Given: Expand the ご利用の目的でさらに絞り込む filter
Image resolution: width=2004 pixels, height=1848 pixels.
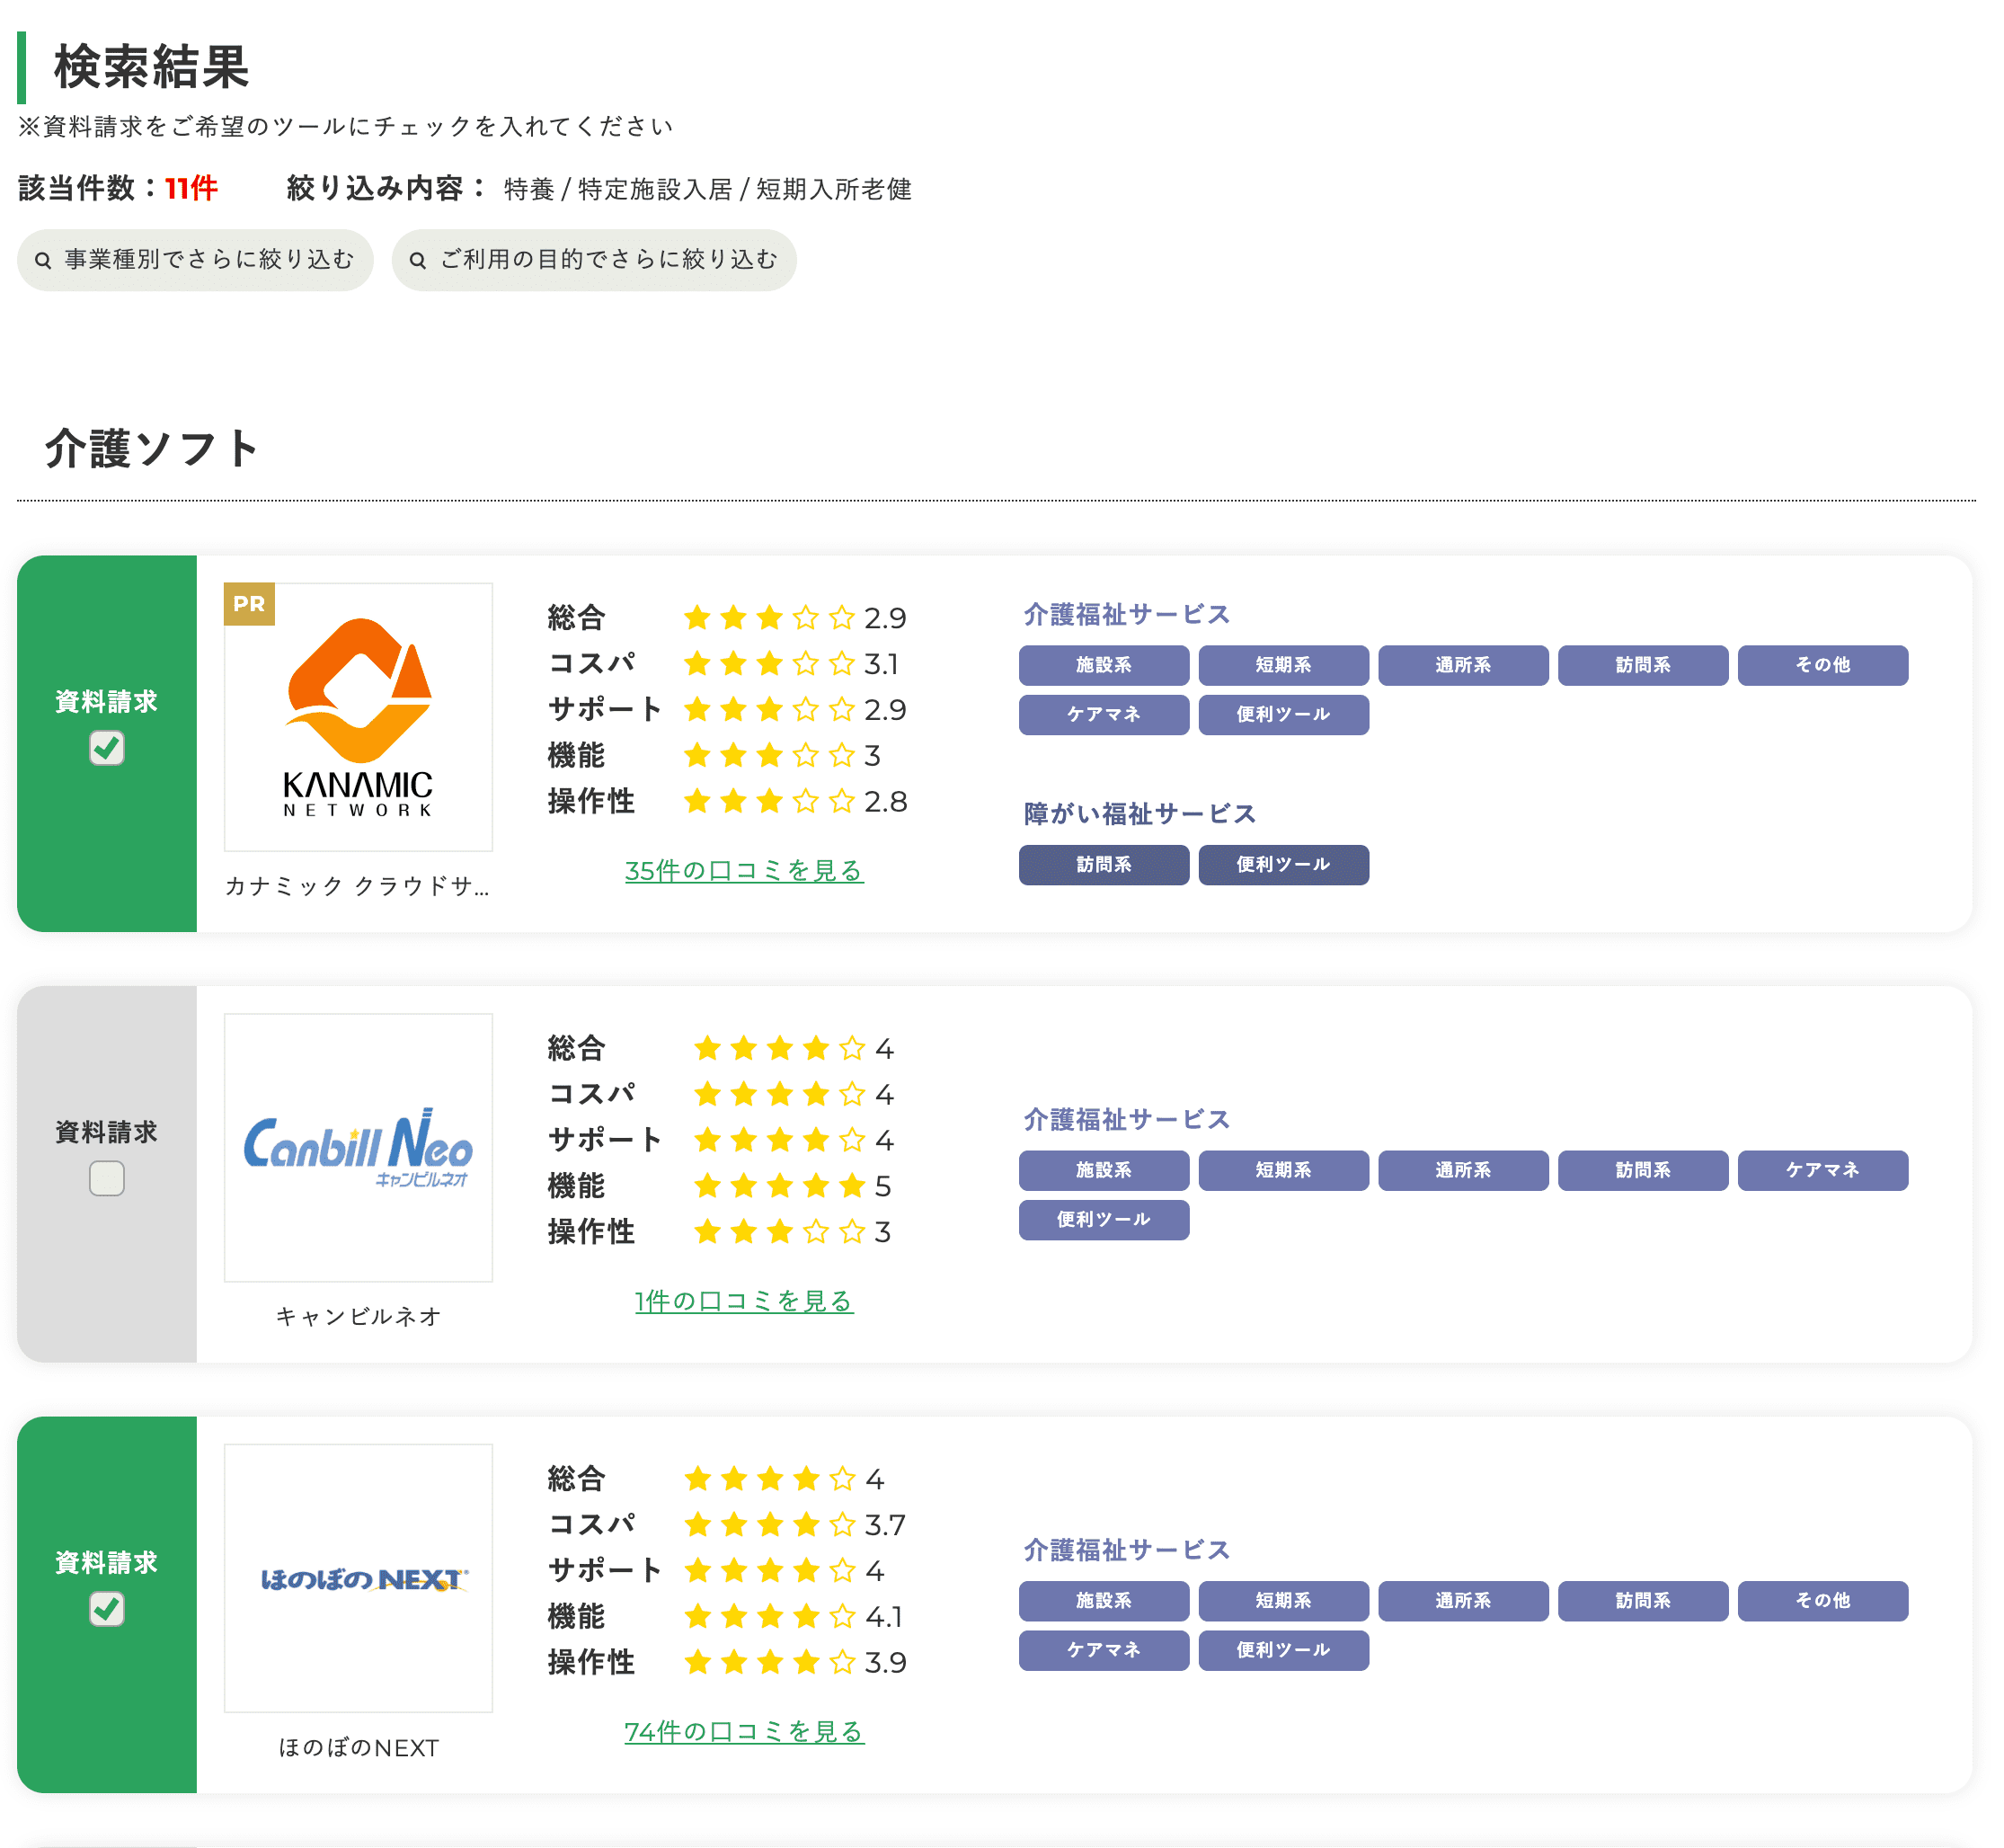Looking at the screenshot, I should coord(594,258).
